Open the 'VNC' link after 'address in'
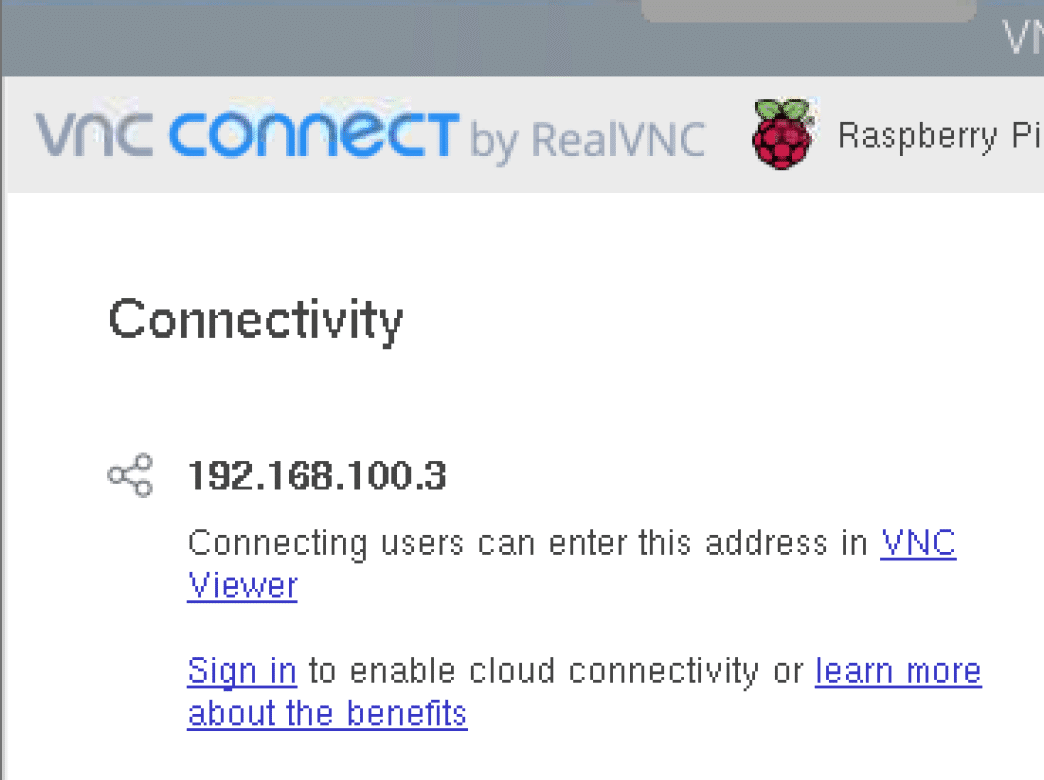 [x=918, y=543]
